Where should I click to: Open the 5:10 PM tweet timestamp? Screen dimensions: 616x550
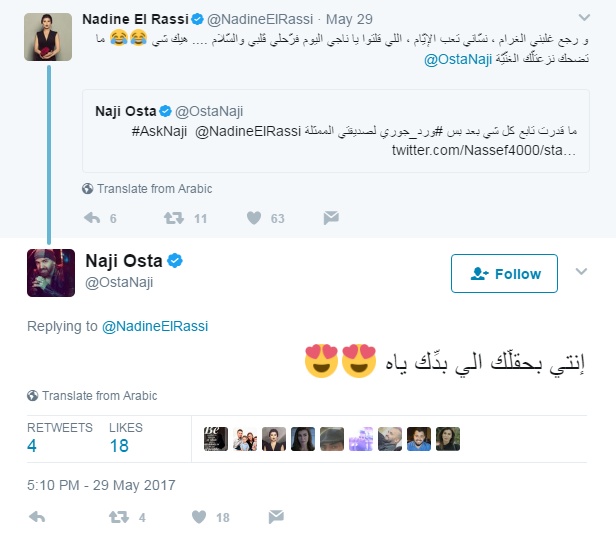(101, 485)
